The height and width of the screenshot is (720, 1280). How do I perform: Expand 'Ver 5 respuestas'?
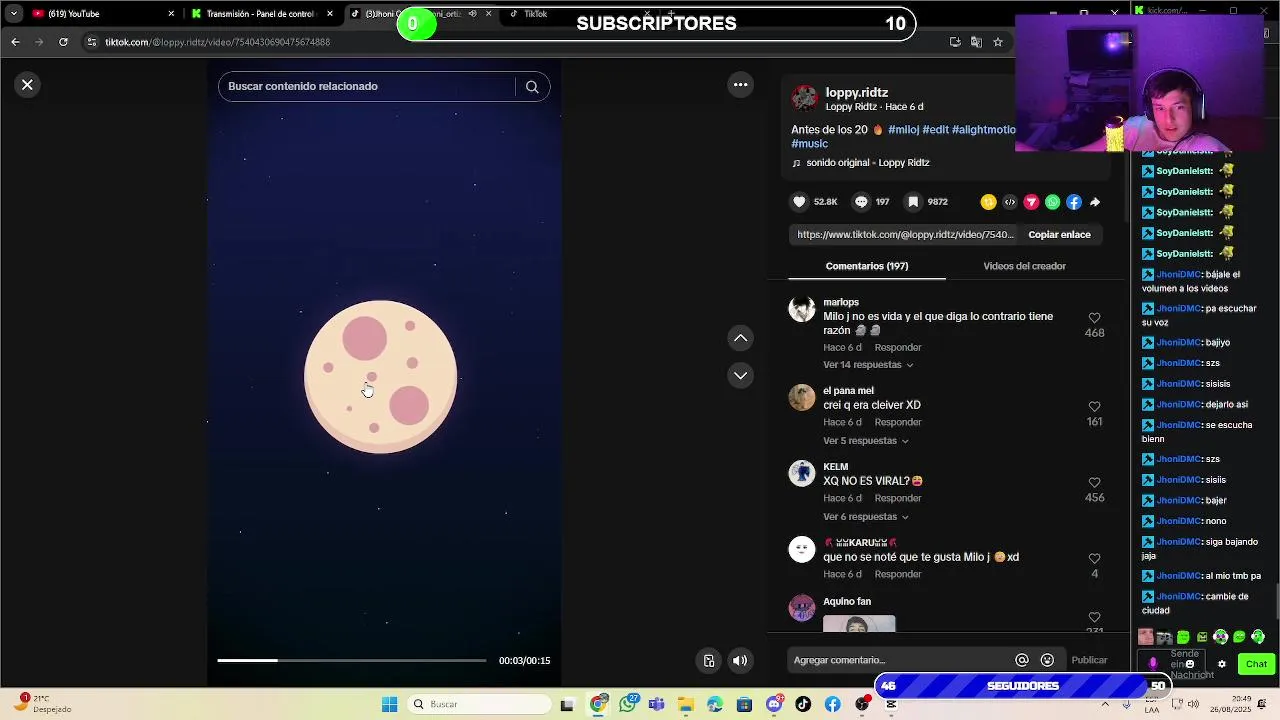866,441
